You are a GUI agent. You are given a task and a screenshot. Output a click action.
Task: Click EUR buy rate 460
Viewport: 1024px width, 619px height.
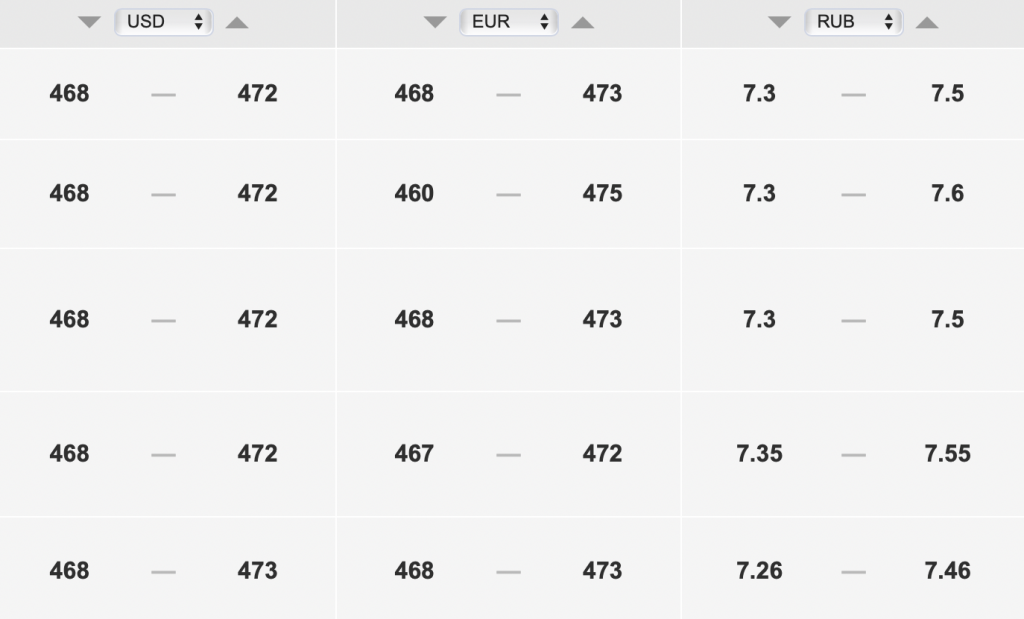(x=414, y=194)
